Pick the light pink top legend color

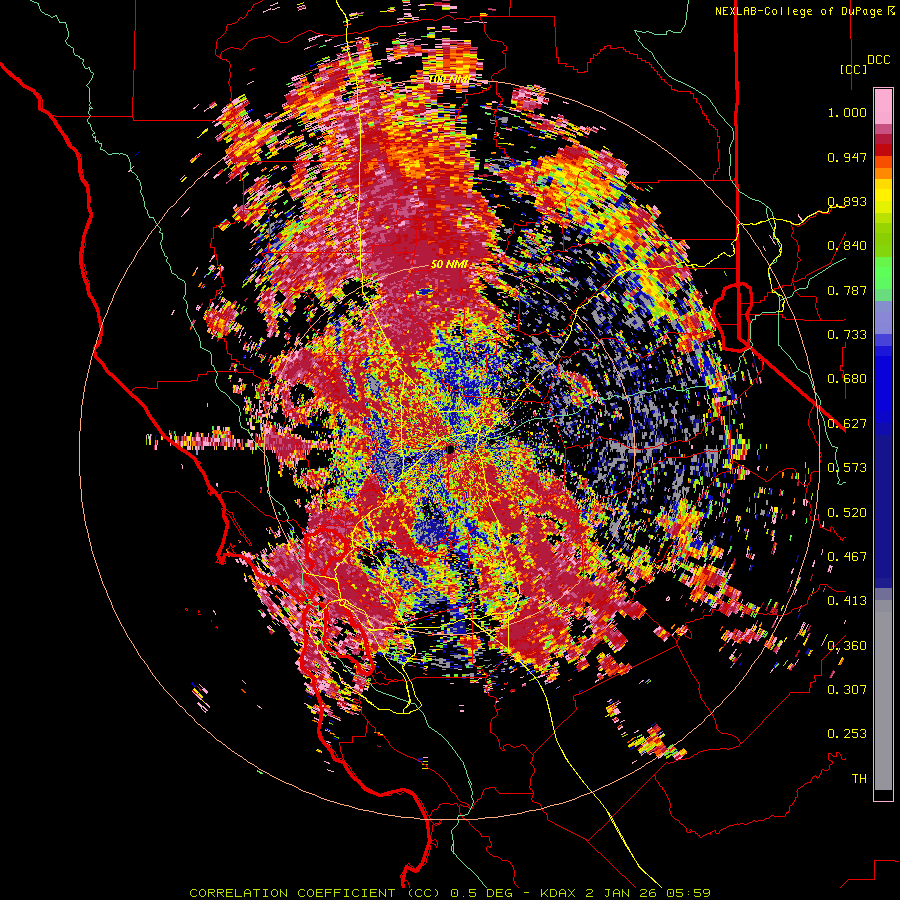883,106
